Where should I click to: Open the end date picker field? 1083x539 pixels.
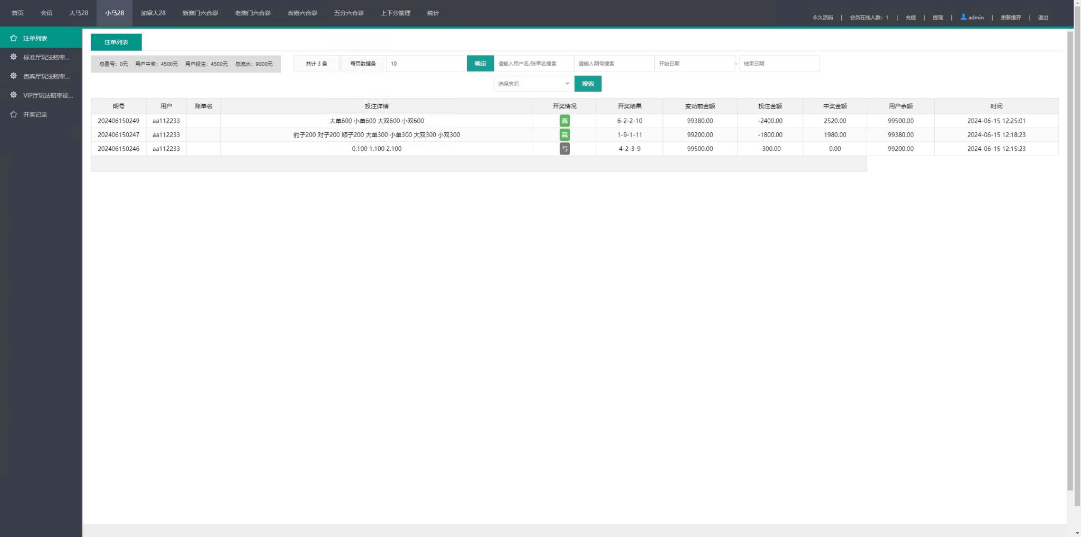tap(778, 64)
